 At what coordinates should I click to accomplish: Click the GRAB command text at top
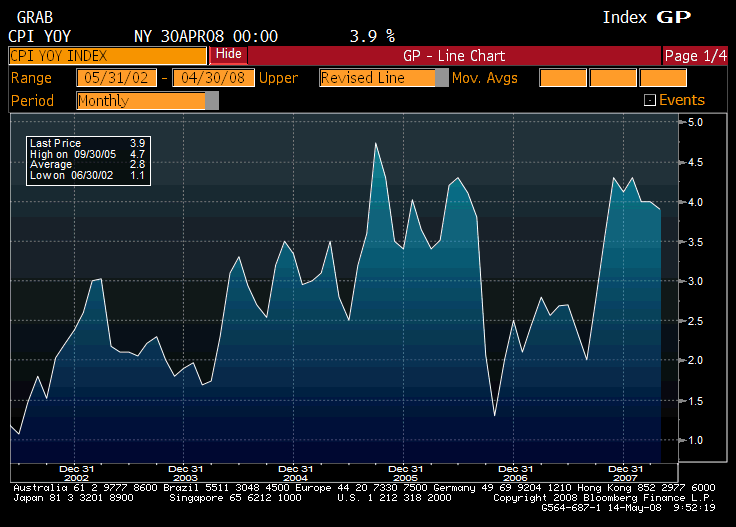point(36,18)
